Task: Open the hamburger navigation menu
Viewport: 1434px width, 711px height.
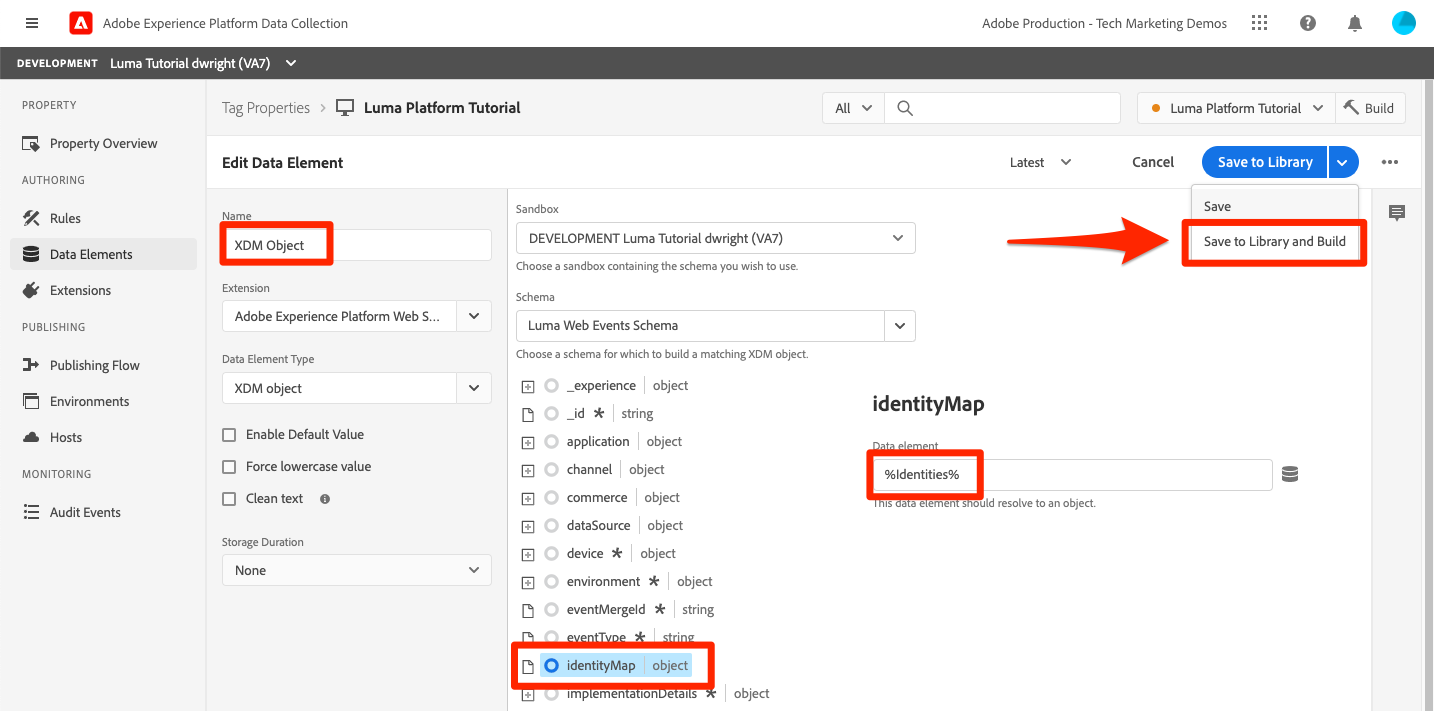Action: (x=32, y=23)
